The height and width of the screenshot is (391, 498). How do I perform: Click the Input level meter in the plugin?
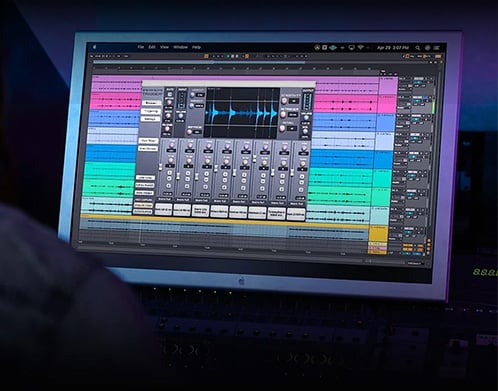(182, 100)
